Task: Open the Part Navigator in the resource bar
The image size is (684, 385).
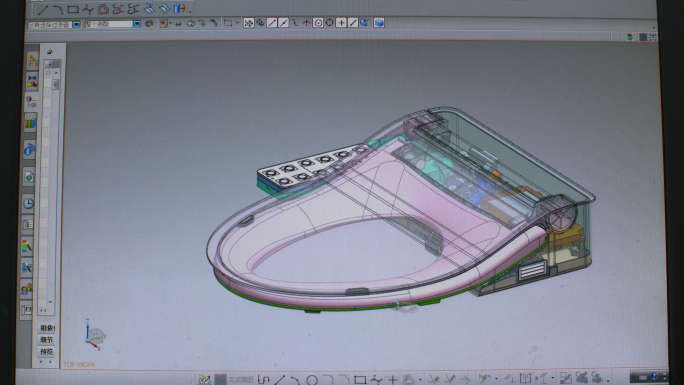Action: point(31,102)
